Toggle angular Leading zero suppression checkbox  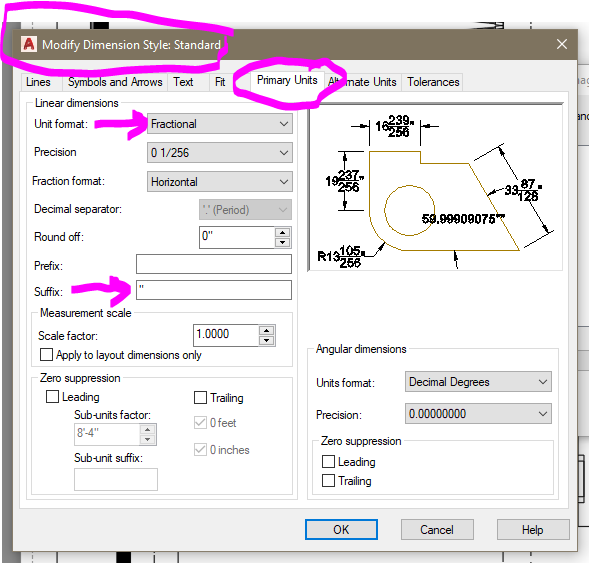point(328,461)
